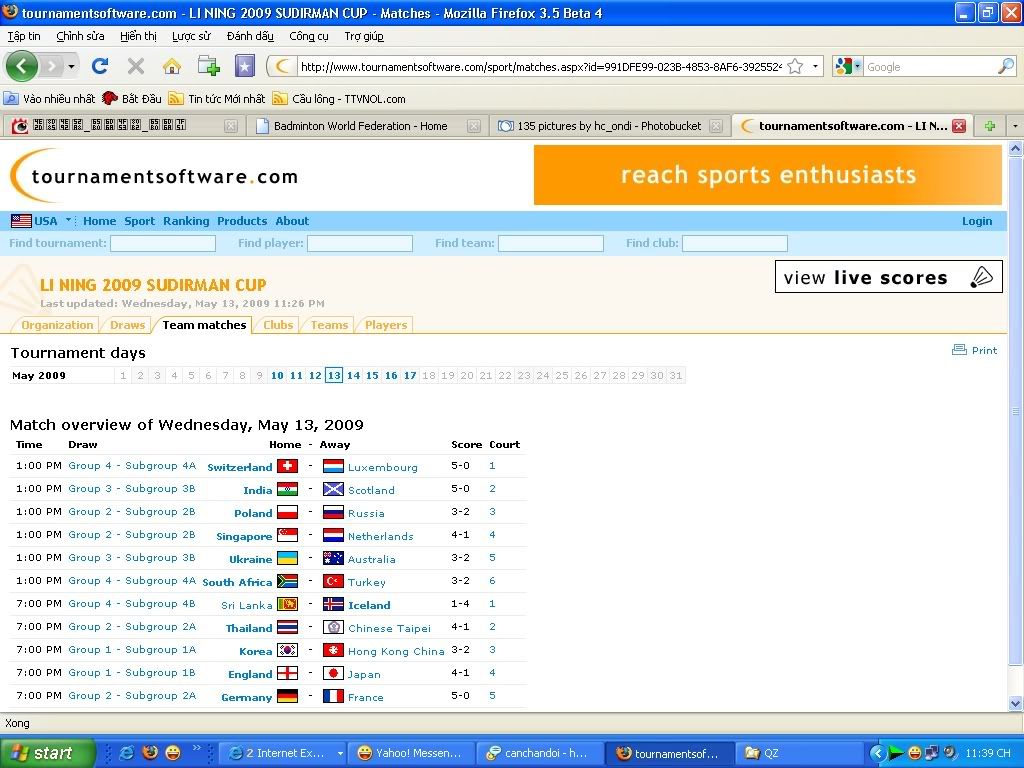1024x768 pixels.
Task: Click the Print printer icon
Action: pyautogui.click(x=959, y=350)
